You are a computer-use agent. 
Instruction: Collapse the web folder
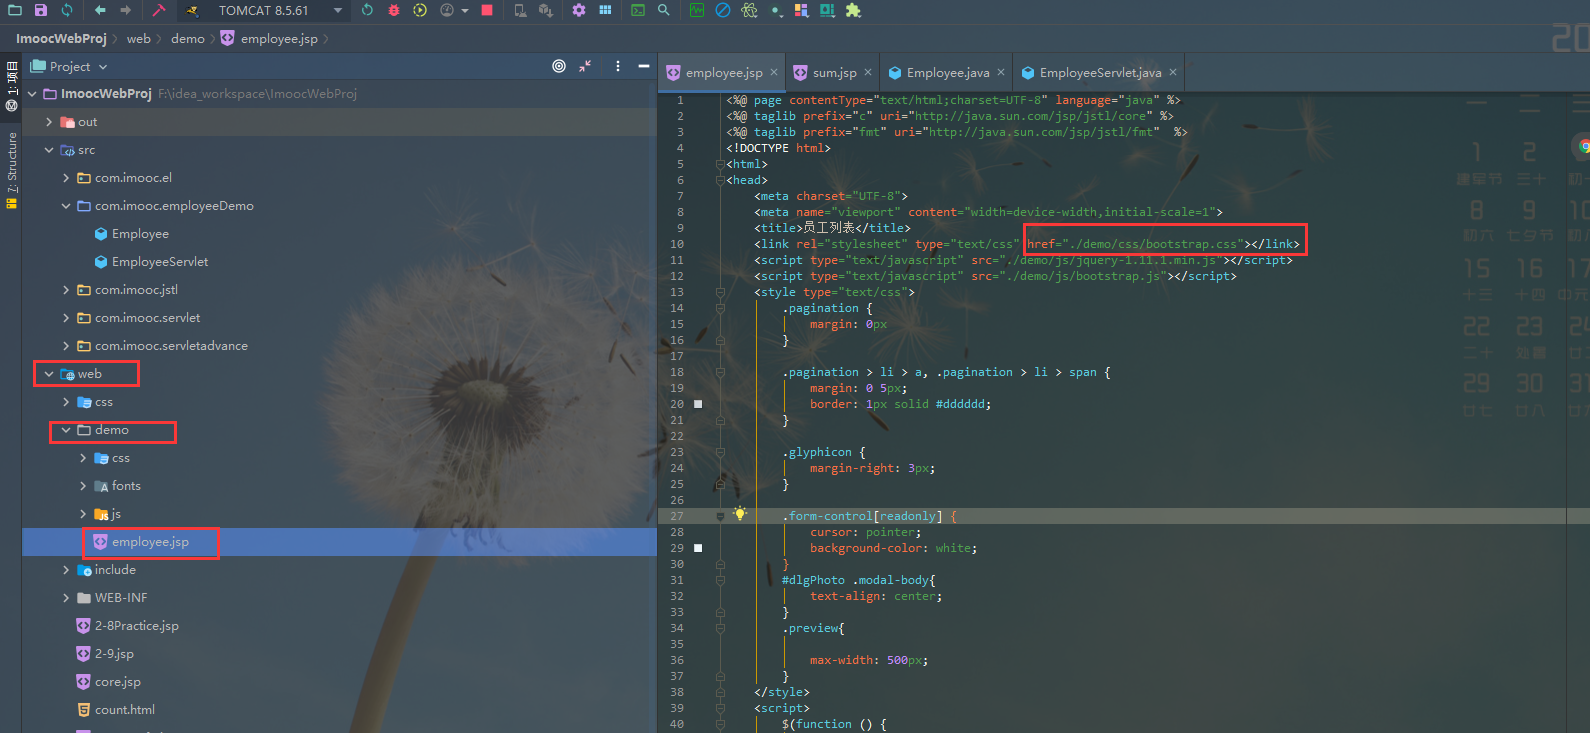(x=49, y=374)
